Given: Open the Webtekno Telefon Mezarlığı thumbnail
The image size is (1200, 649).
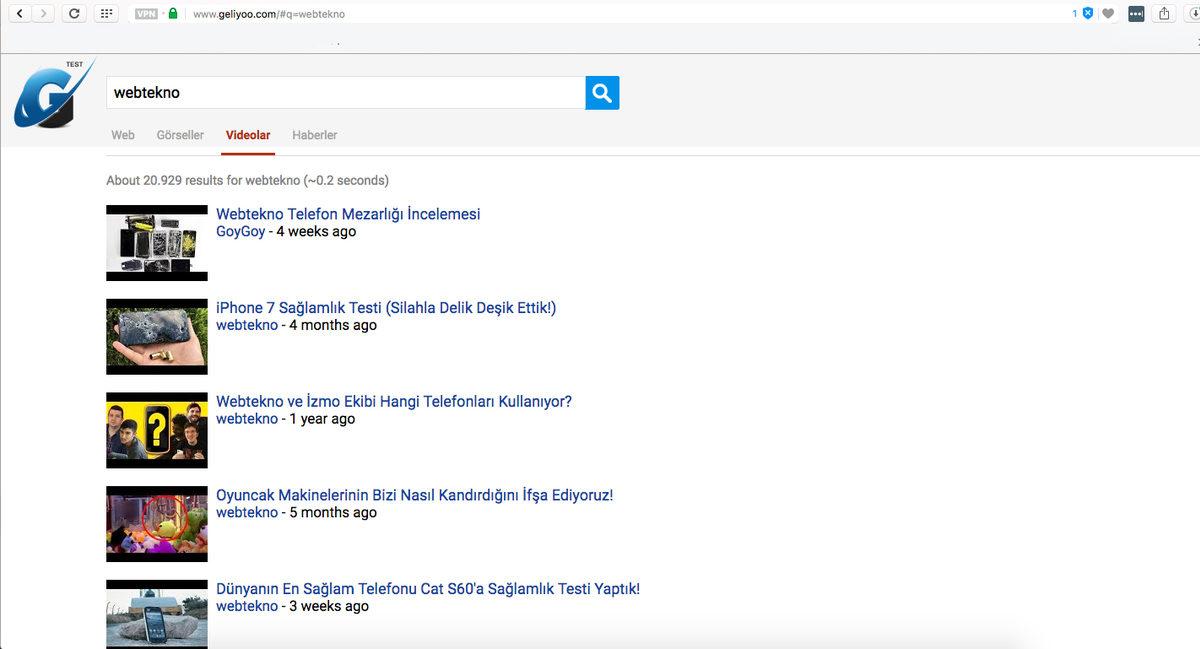Looking at the screenshot, I should [156, 242].
